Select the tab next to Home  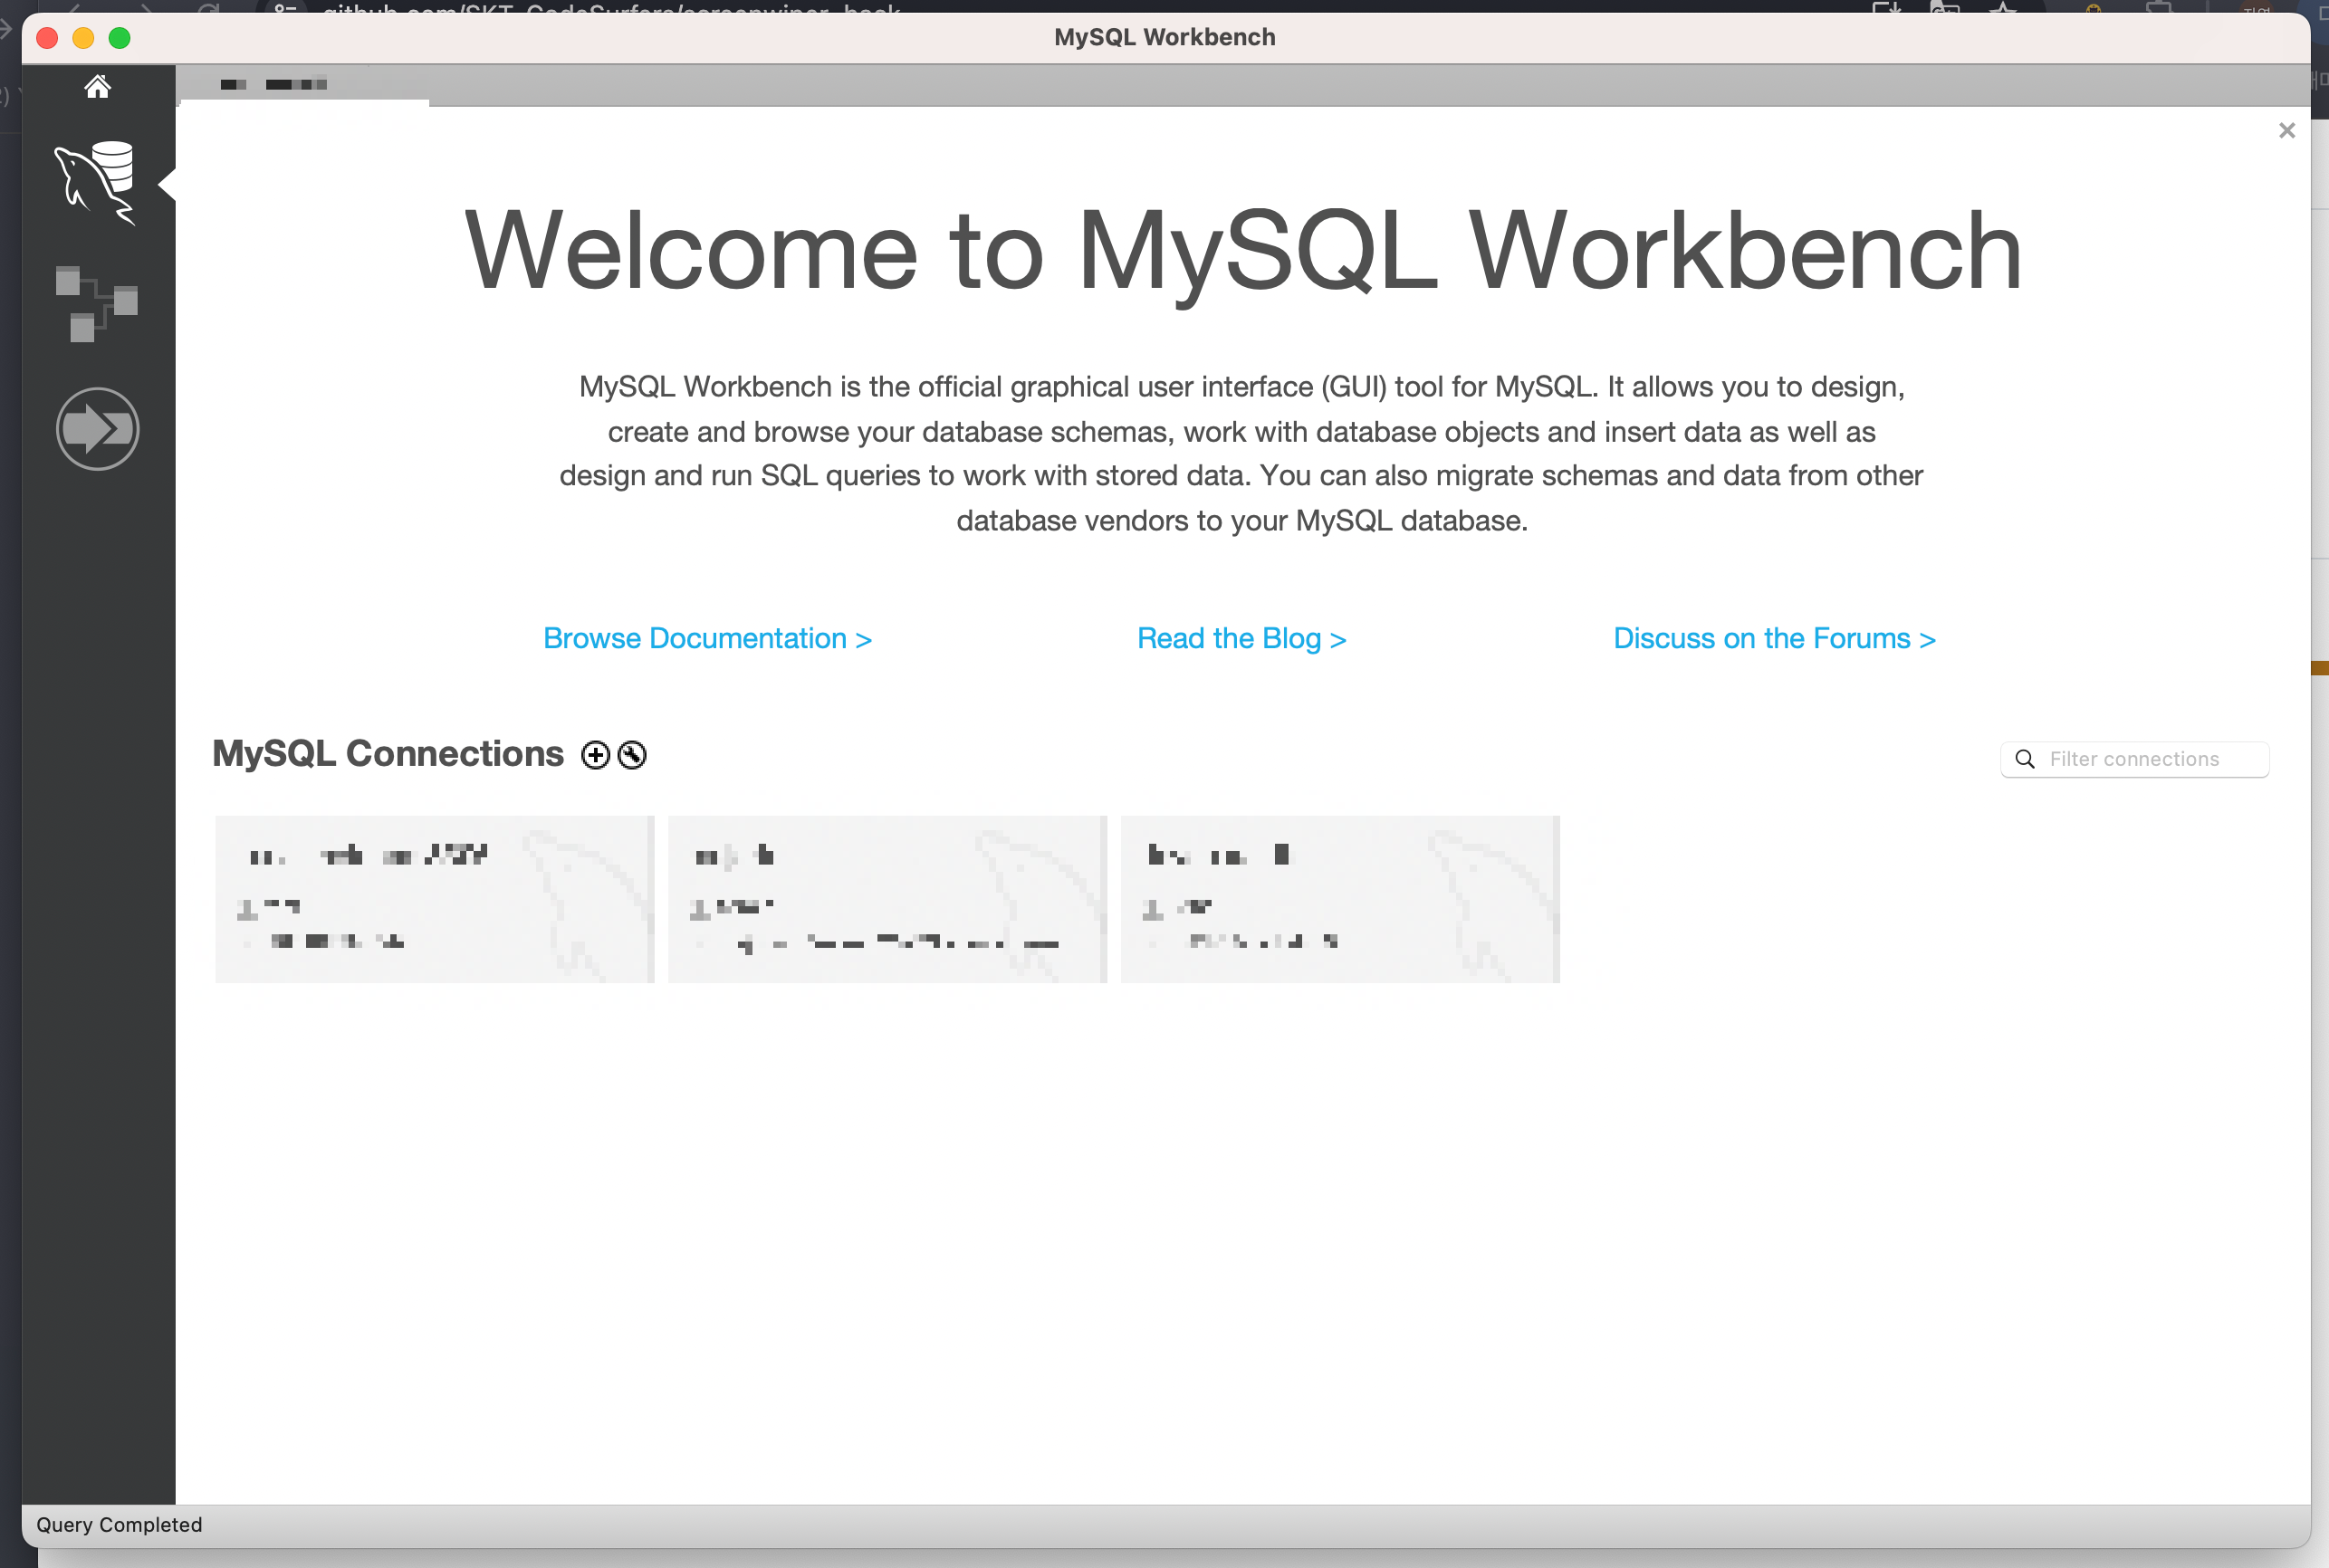pyautogui.click(x=274, y=85)
